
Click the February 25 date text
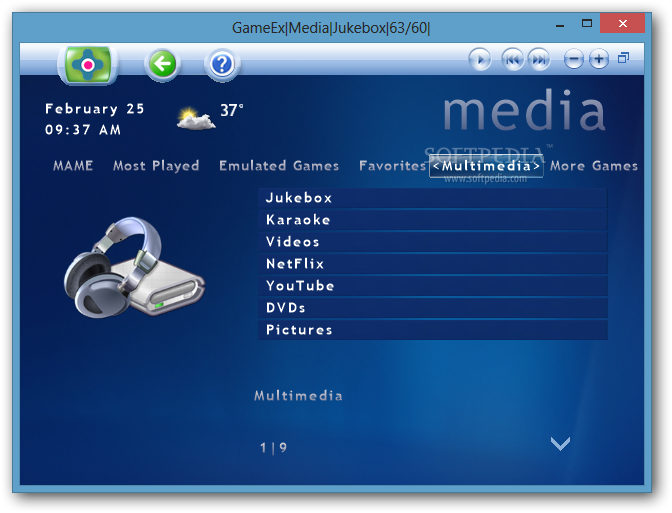[94, 109]
